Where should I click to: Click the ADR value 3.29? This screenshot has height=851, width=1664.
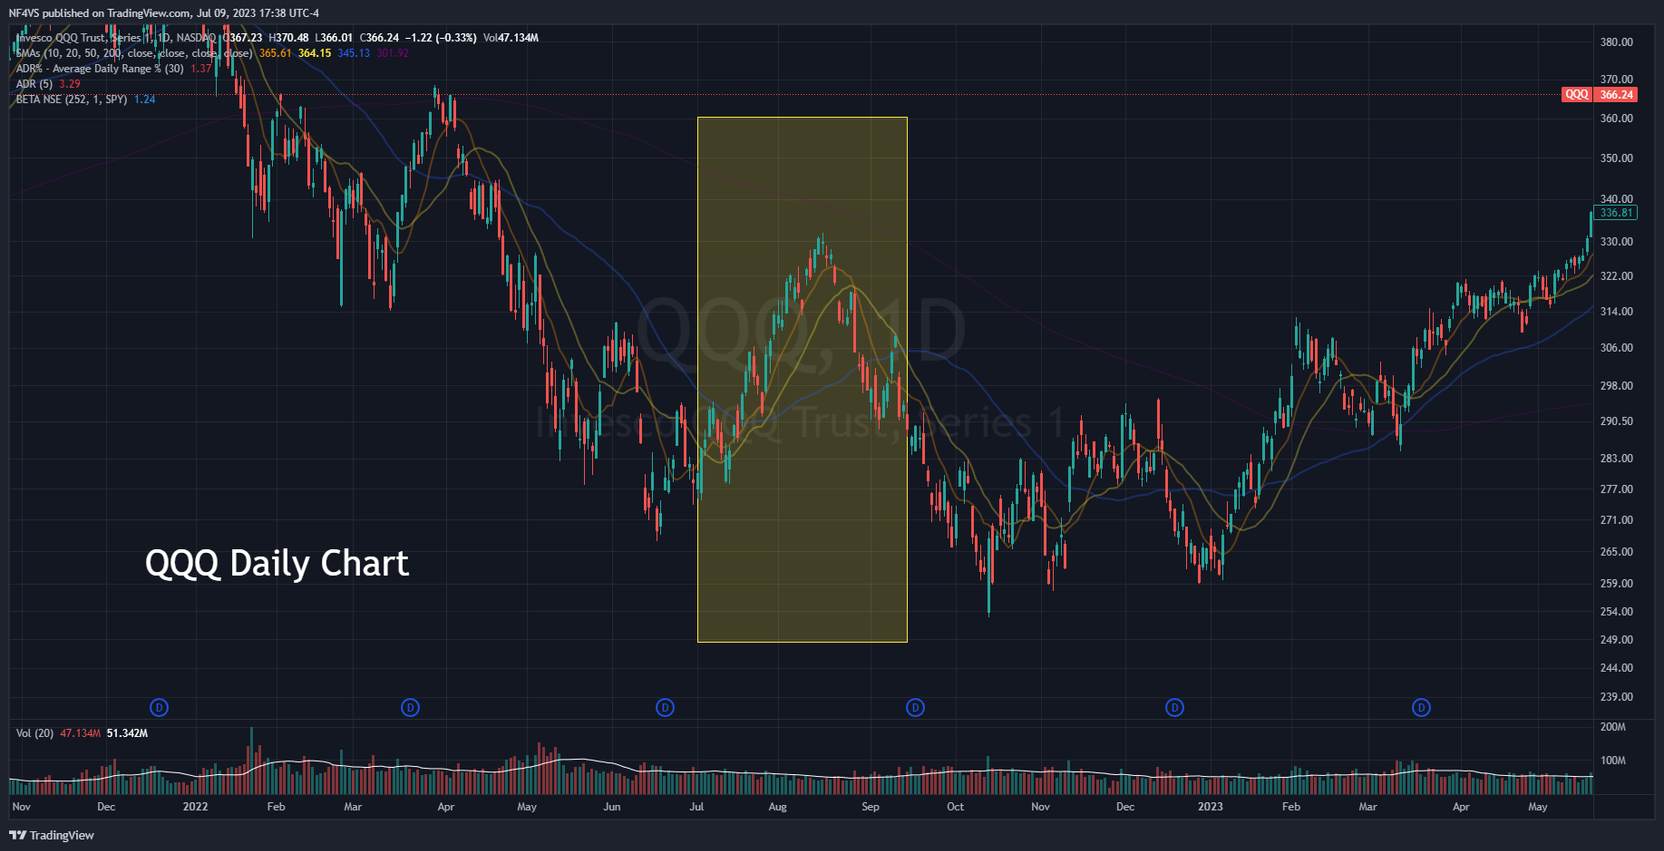[x=69, y=84]
